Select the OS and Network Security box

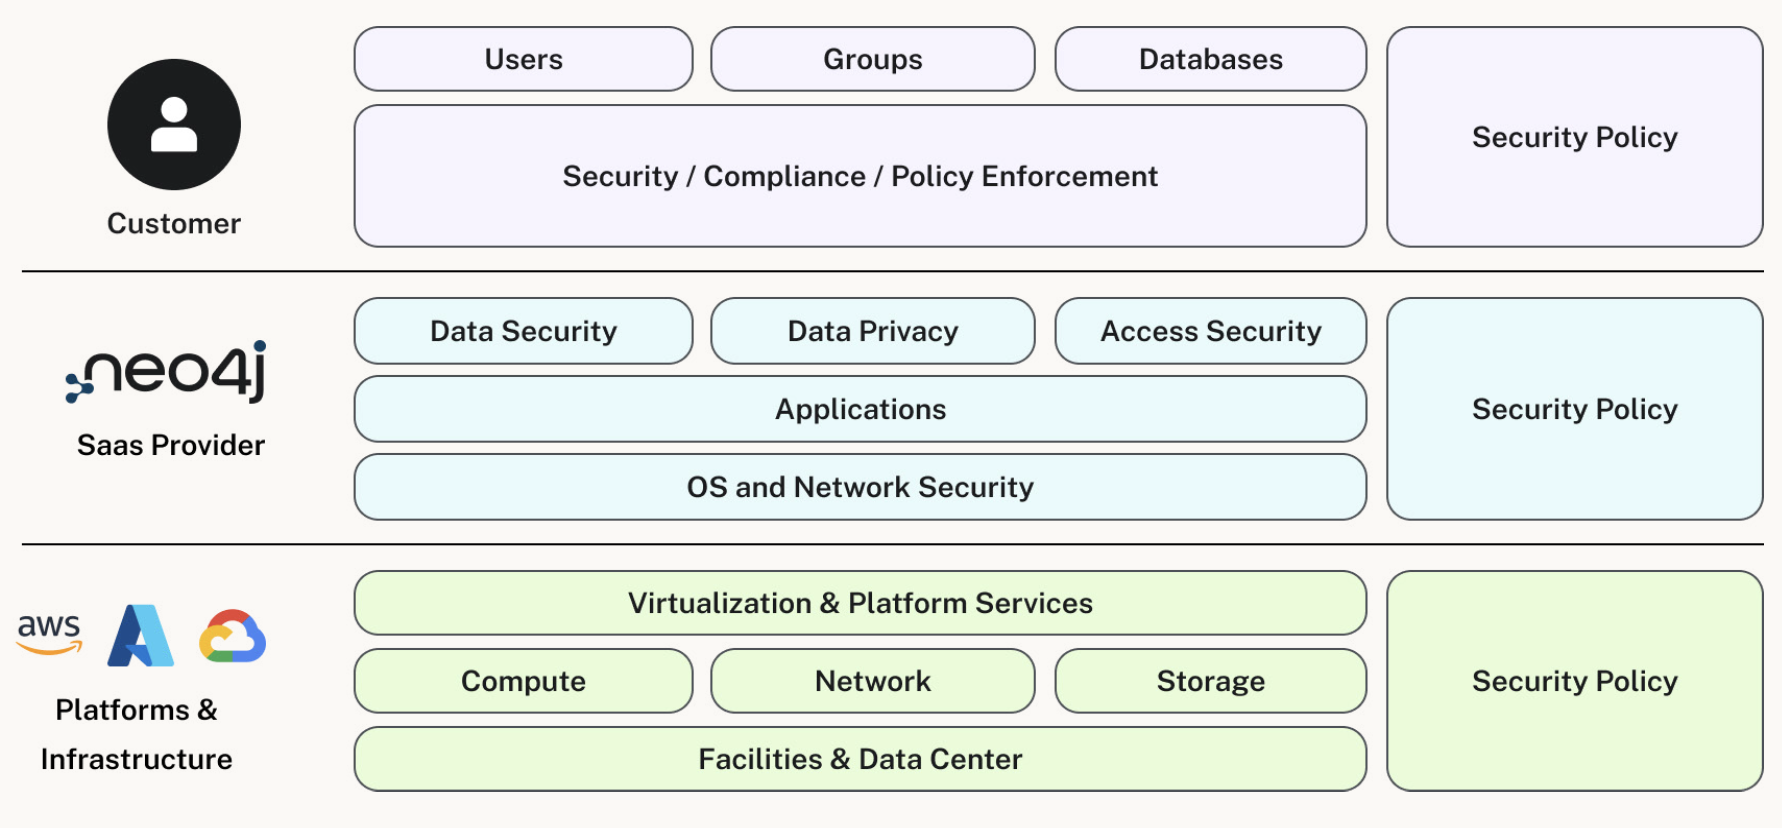tap(860, 488)
